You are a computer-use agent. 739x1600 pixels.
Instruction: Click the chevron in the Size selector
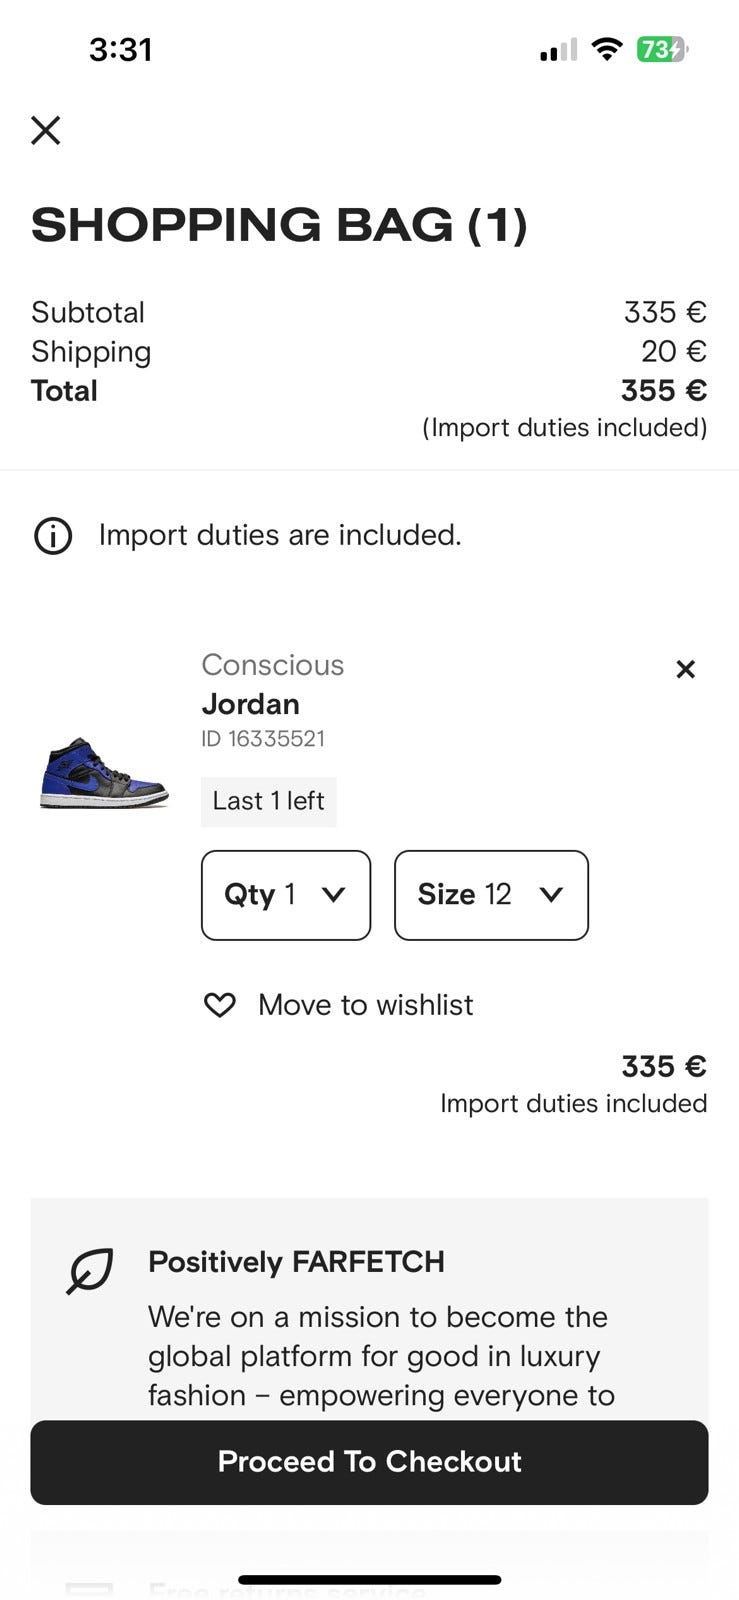(x=551, y=895)
